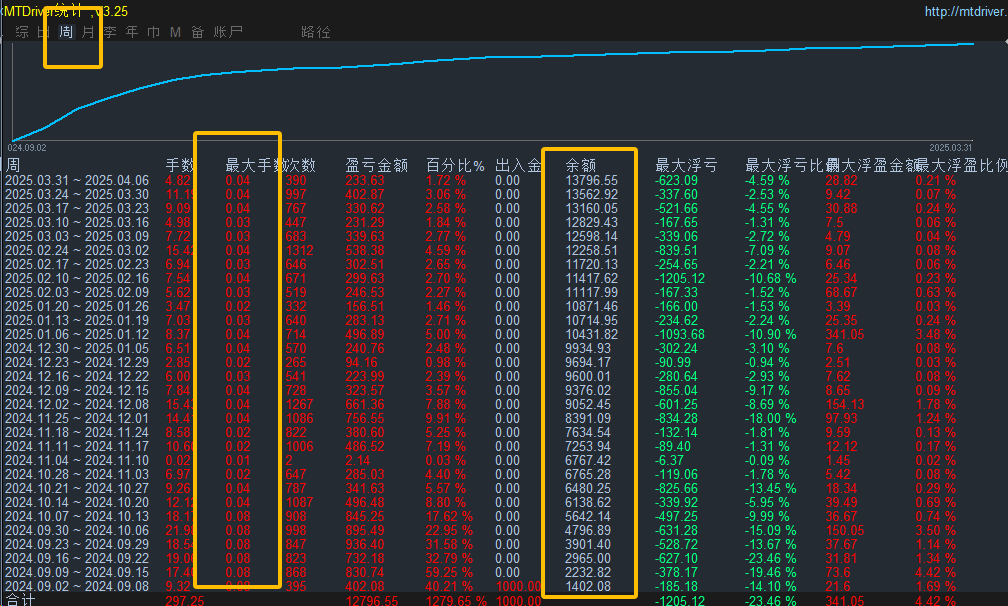
Task: Click total percentage 1279.65 % in 合计 row
Action: tap(456, 600)
